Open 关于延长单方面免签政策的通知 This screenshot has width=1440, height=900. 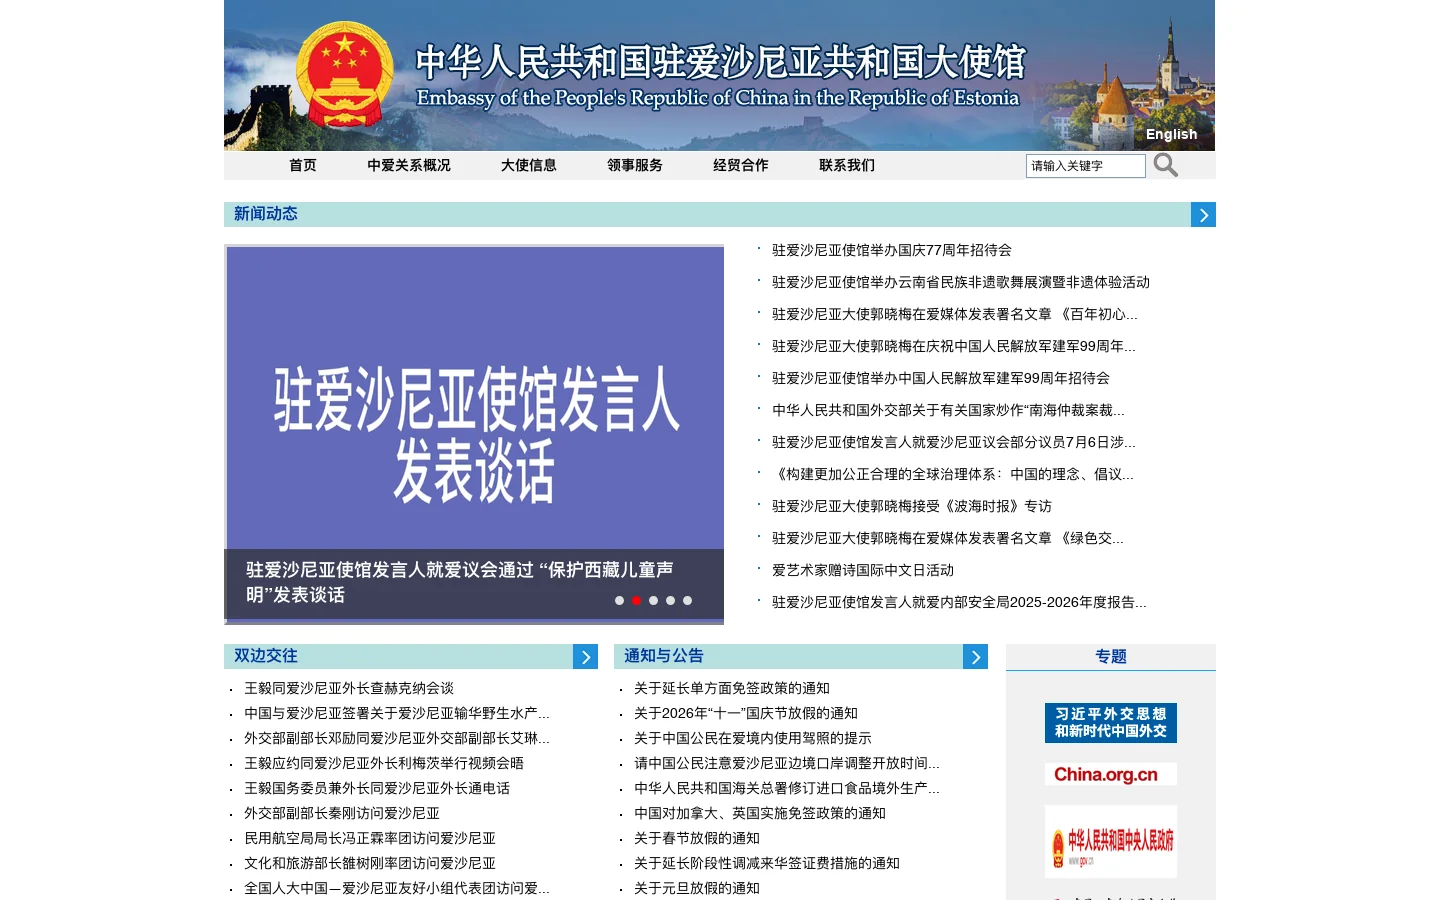tap(732, 689)
